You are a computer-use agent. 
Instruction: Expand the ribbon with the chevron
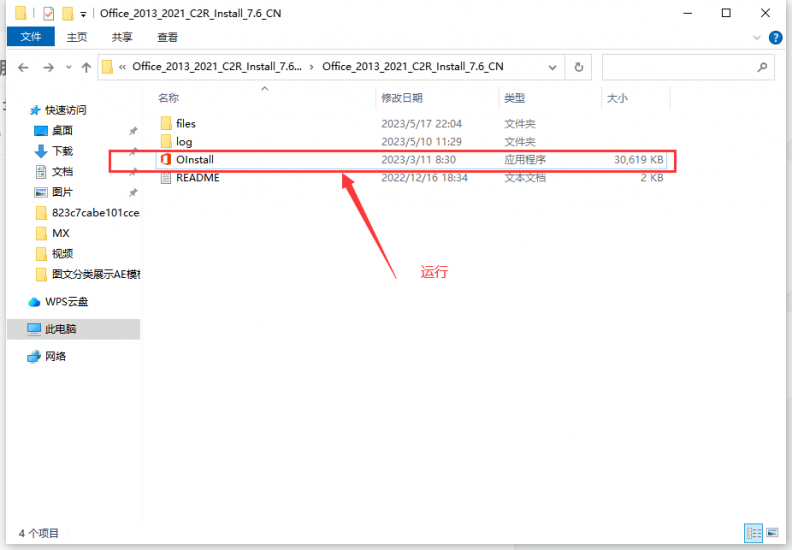coord(757,37)
